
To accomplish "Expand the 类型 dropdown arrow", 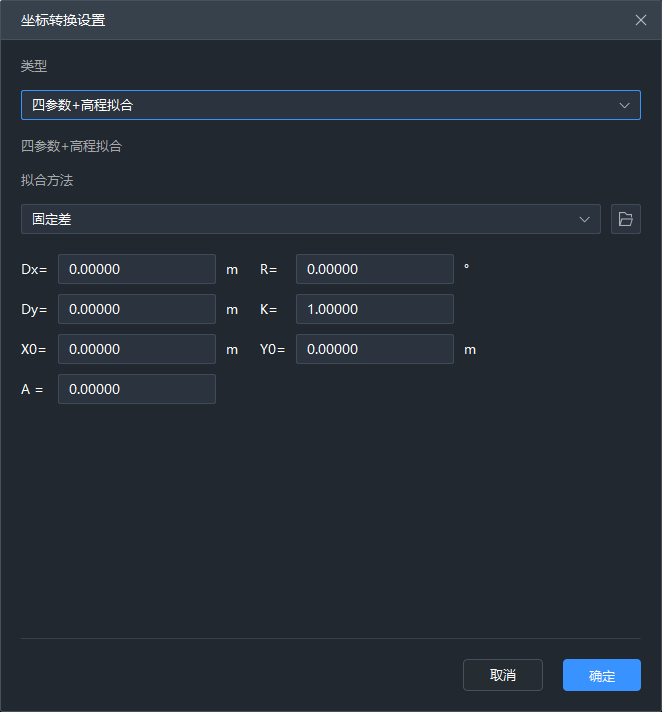I will point(624,105).
